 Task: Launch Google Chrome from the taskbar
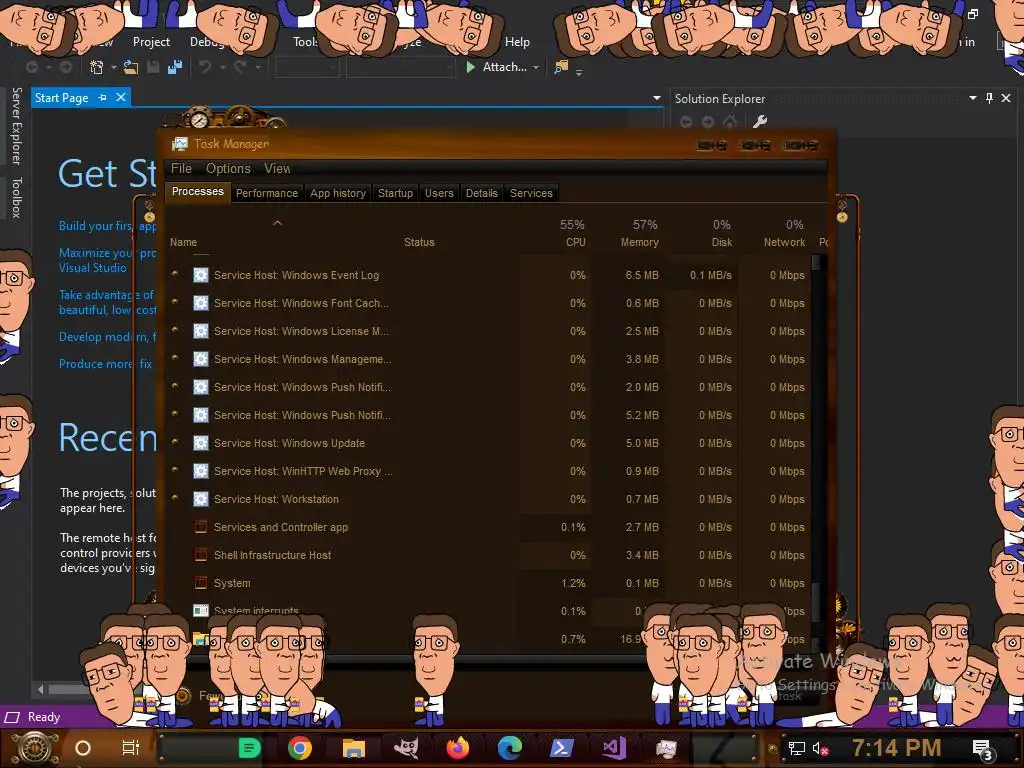tap(300, 748)
